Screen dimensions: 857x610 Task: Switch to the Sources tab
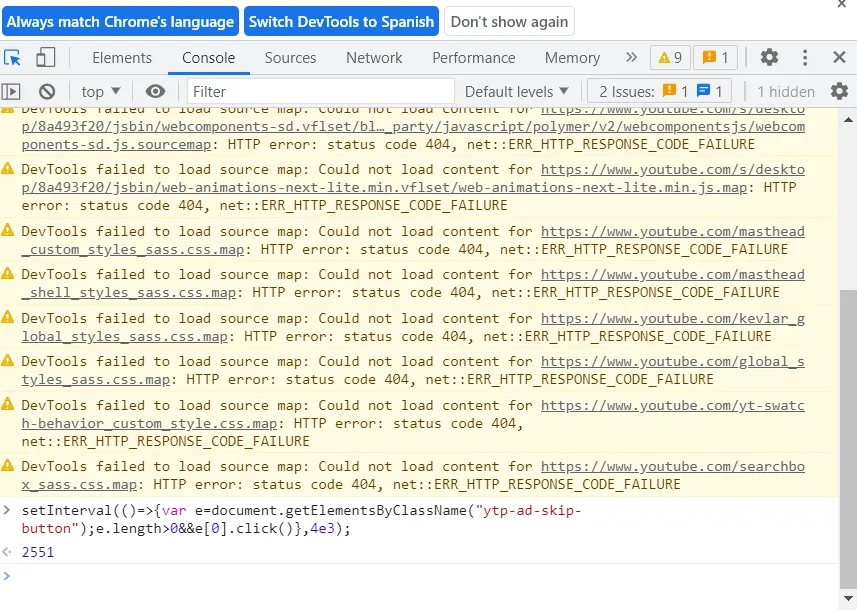click(290, 57)
